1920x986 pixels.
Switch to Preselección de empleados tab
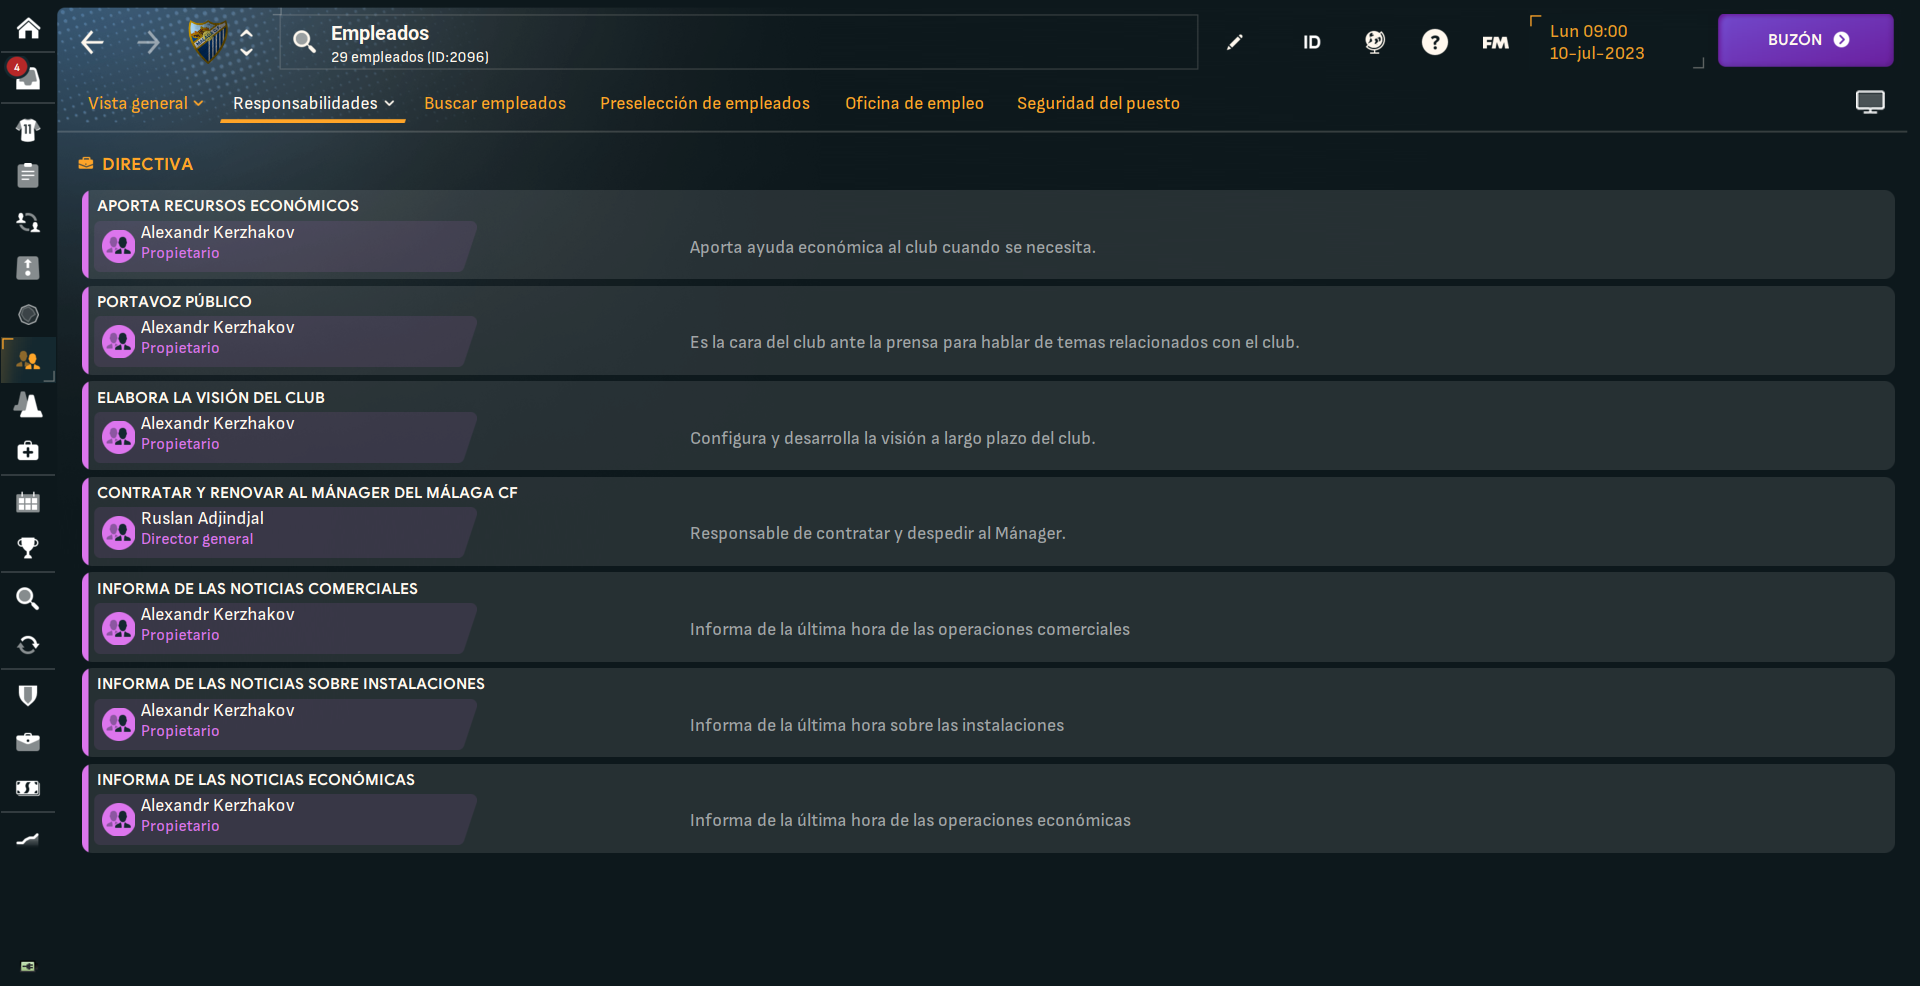705,103
